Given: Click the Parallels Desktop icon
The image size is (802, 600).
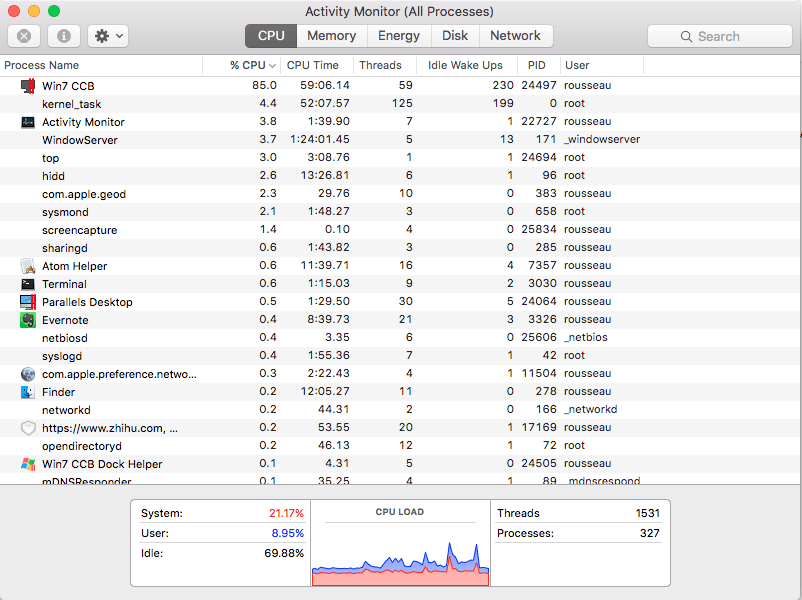Looking at the screenshot, I should coord(28,302).
